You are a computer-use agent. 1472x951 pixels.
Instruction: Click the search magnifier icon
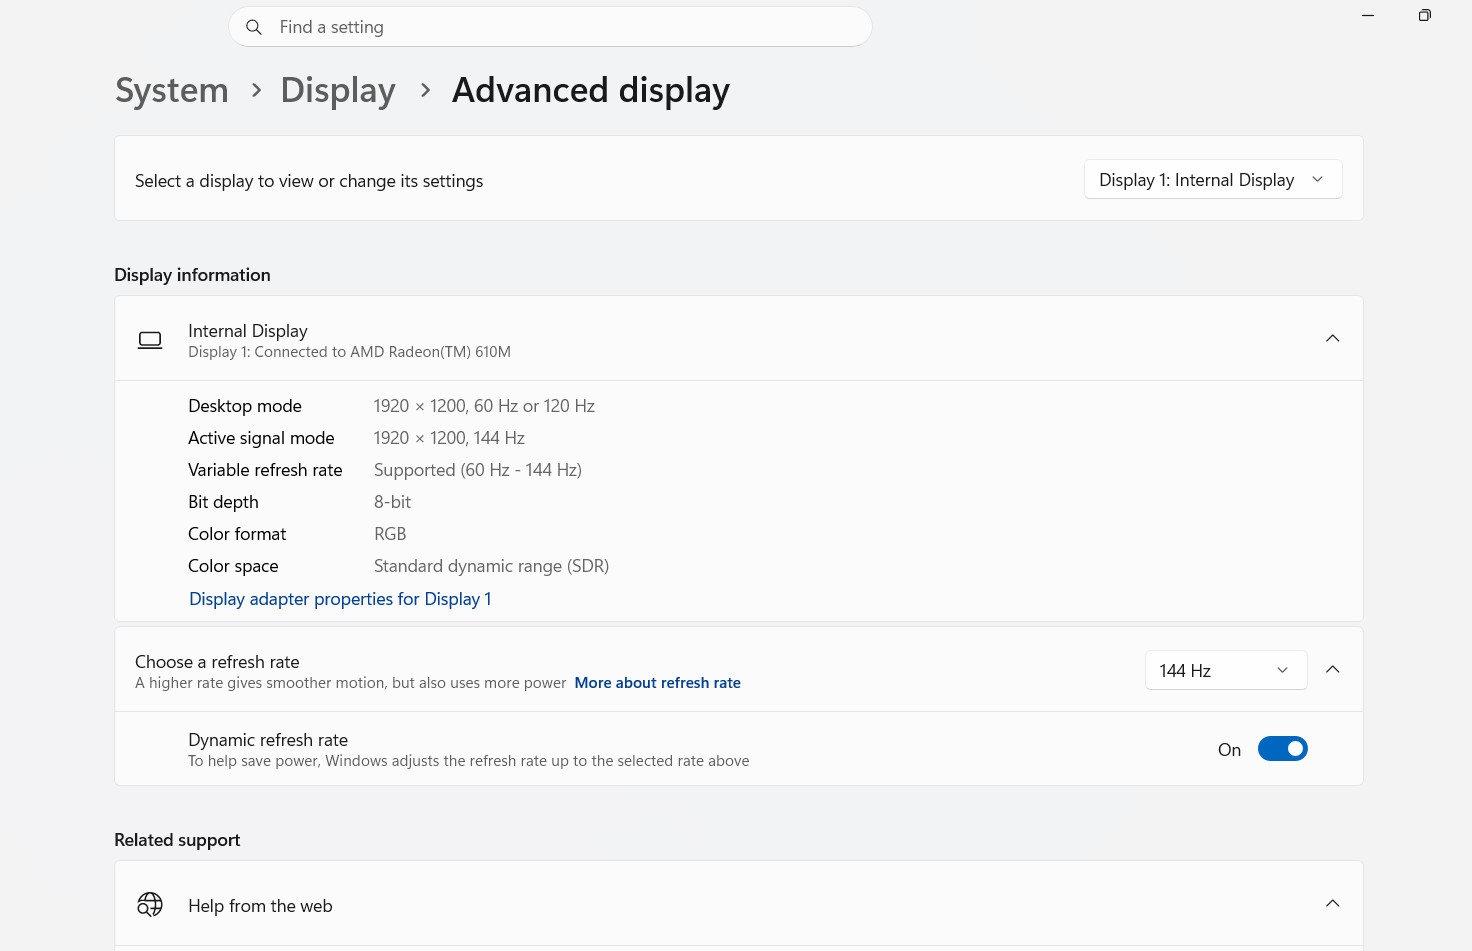[254, 27]
